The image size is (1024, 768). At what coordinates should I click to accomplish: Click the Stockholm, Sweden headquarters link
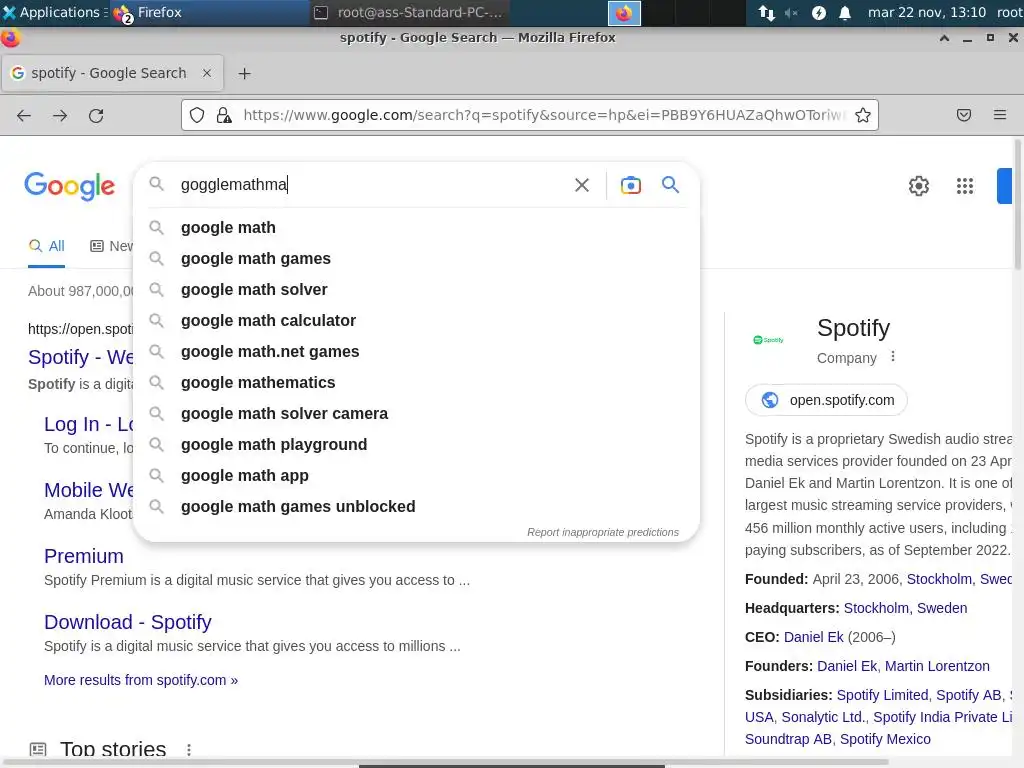click(905, 609)
